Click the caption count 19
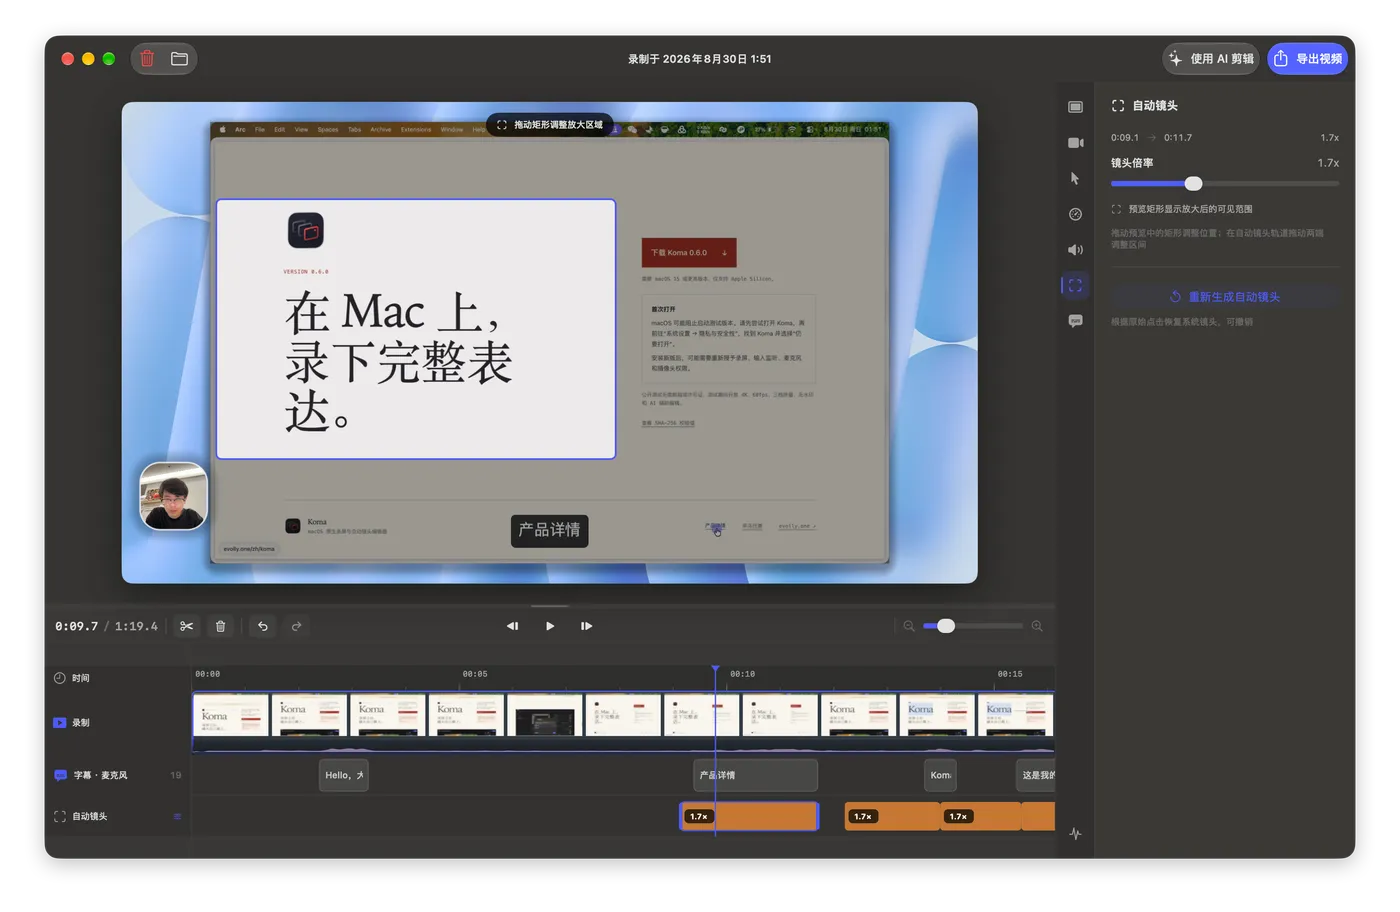This screenshot has width=1400, height=912. [x=176, y=775]
